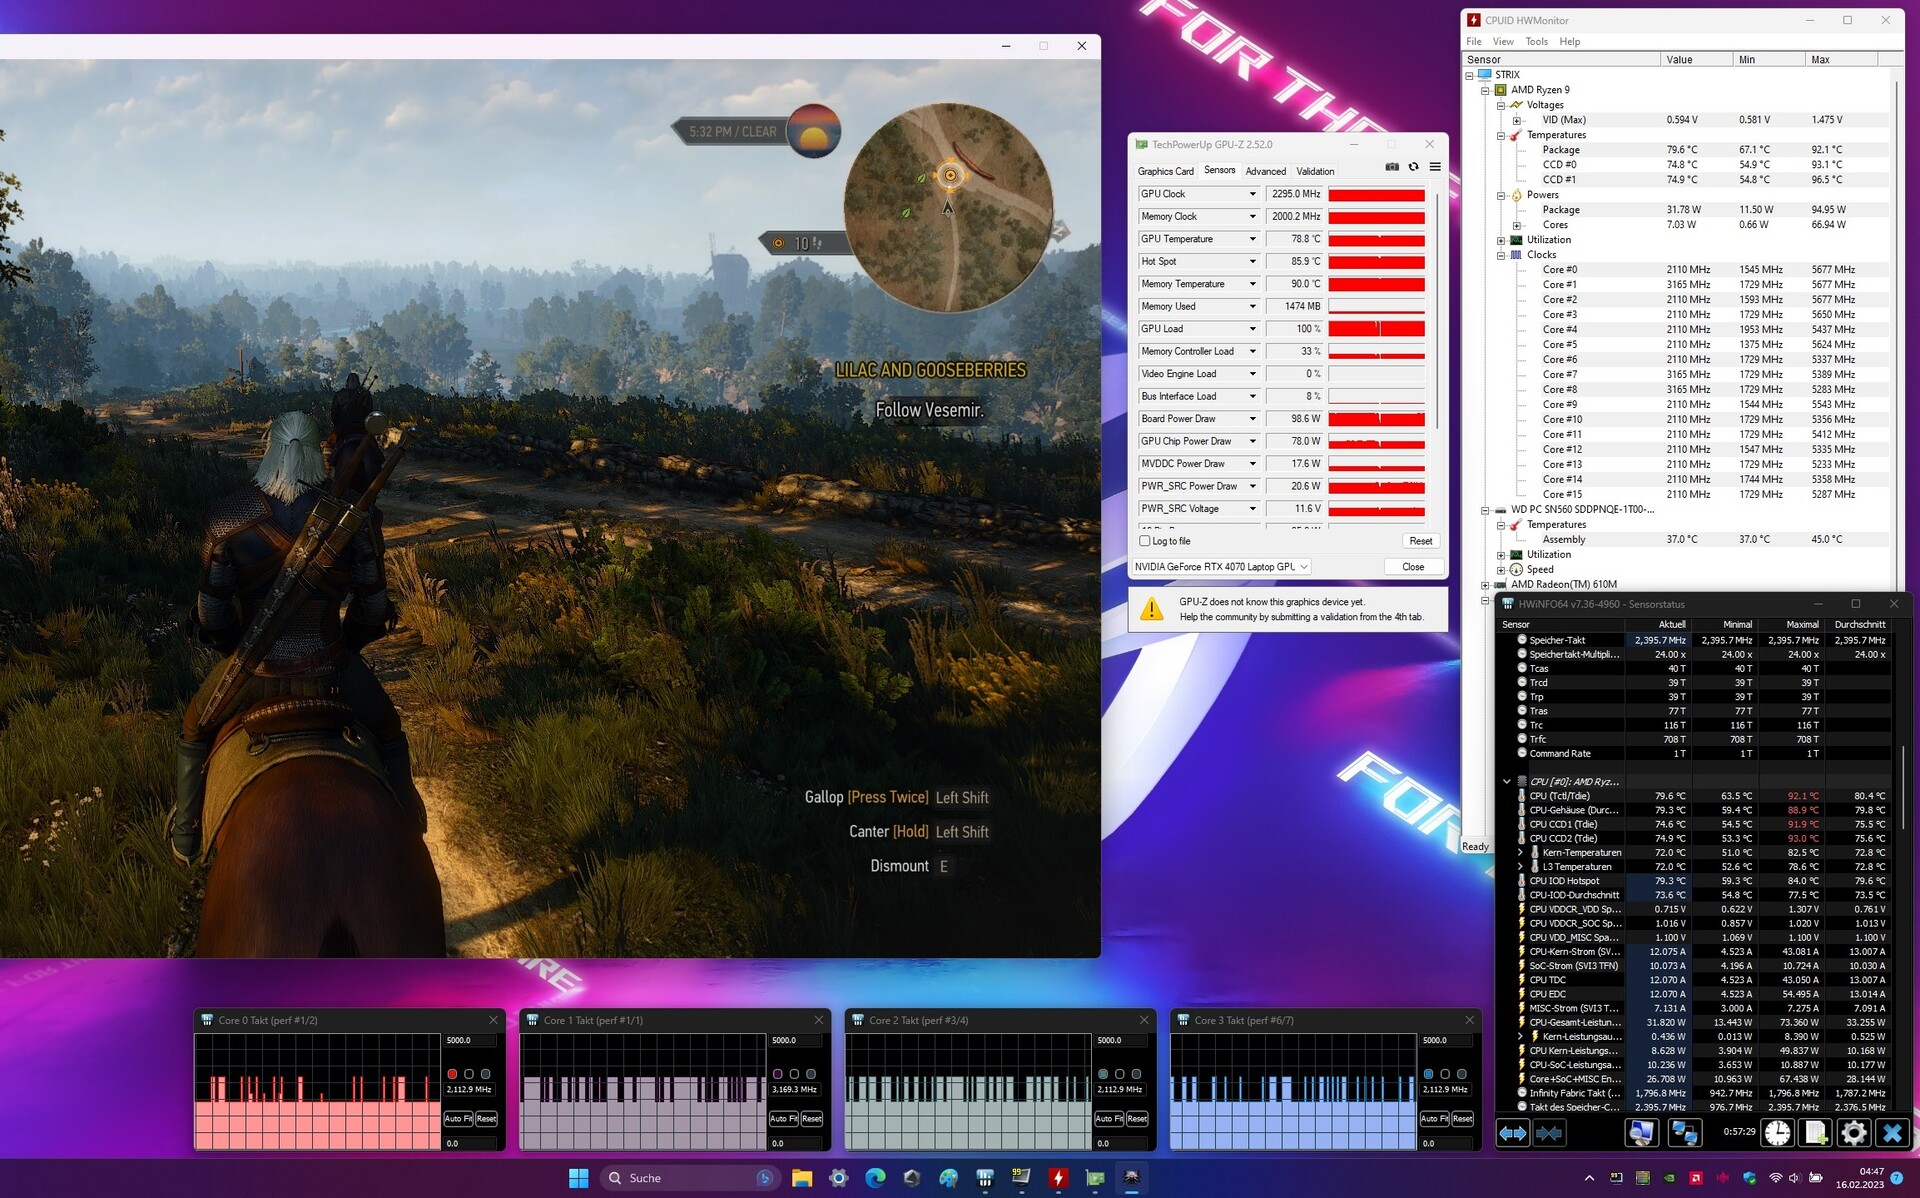Open Paint palette icon in taskbar
Viewport: 1920px width, 1198px height.
pos(948,1178)
